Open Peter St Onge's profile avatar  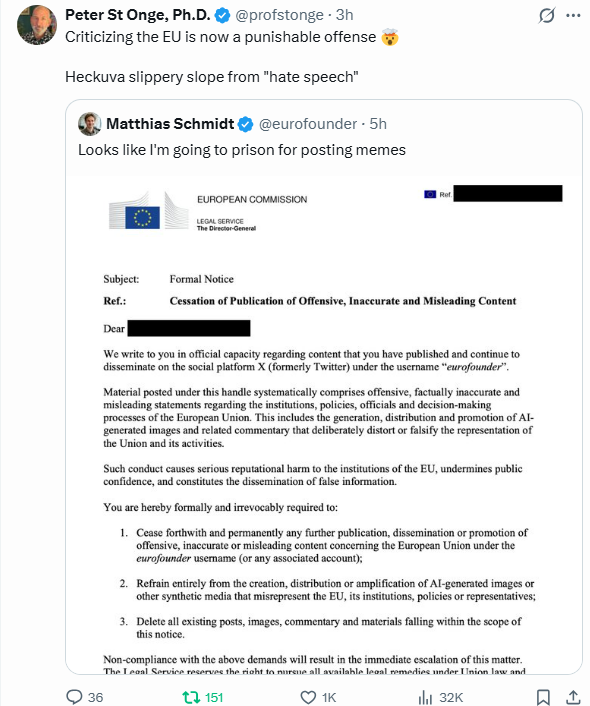coord(37,25)
